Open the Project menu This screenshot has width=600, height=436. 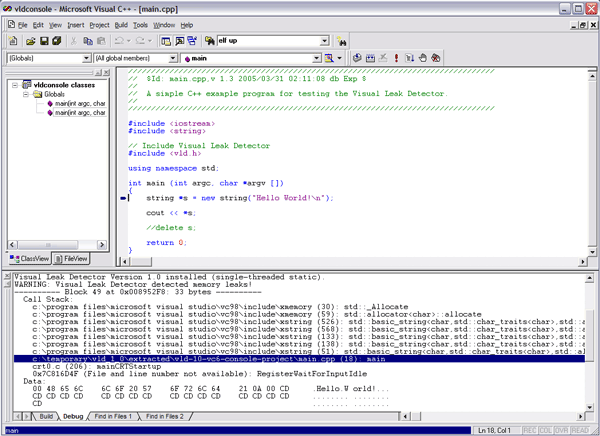click(x=99, y=24)
